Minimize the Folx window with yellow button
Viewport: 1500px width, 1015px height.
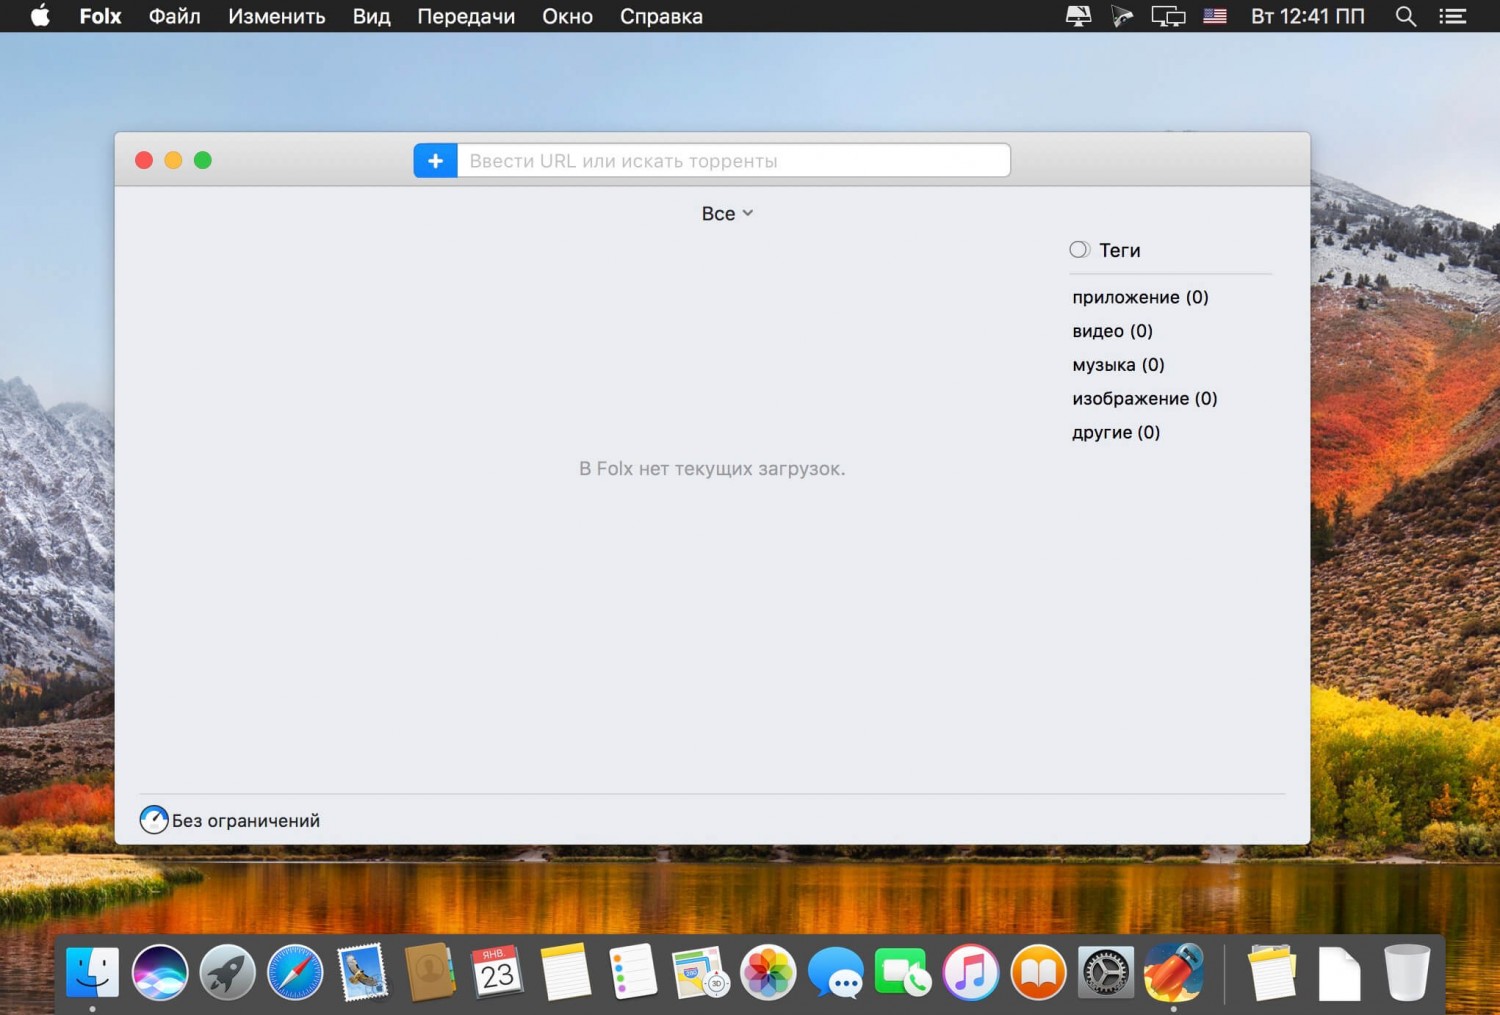tap(173, 160)
